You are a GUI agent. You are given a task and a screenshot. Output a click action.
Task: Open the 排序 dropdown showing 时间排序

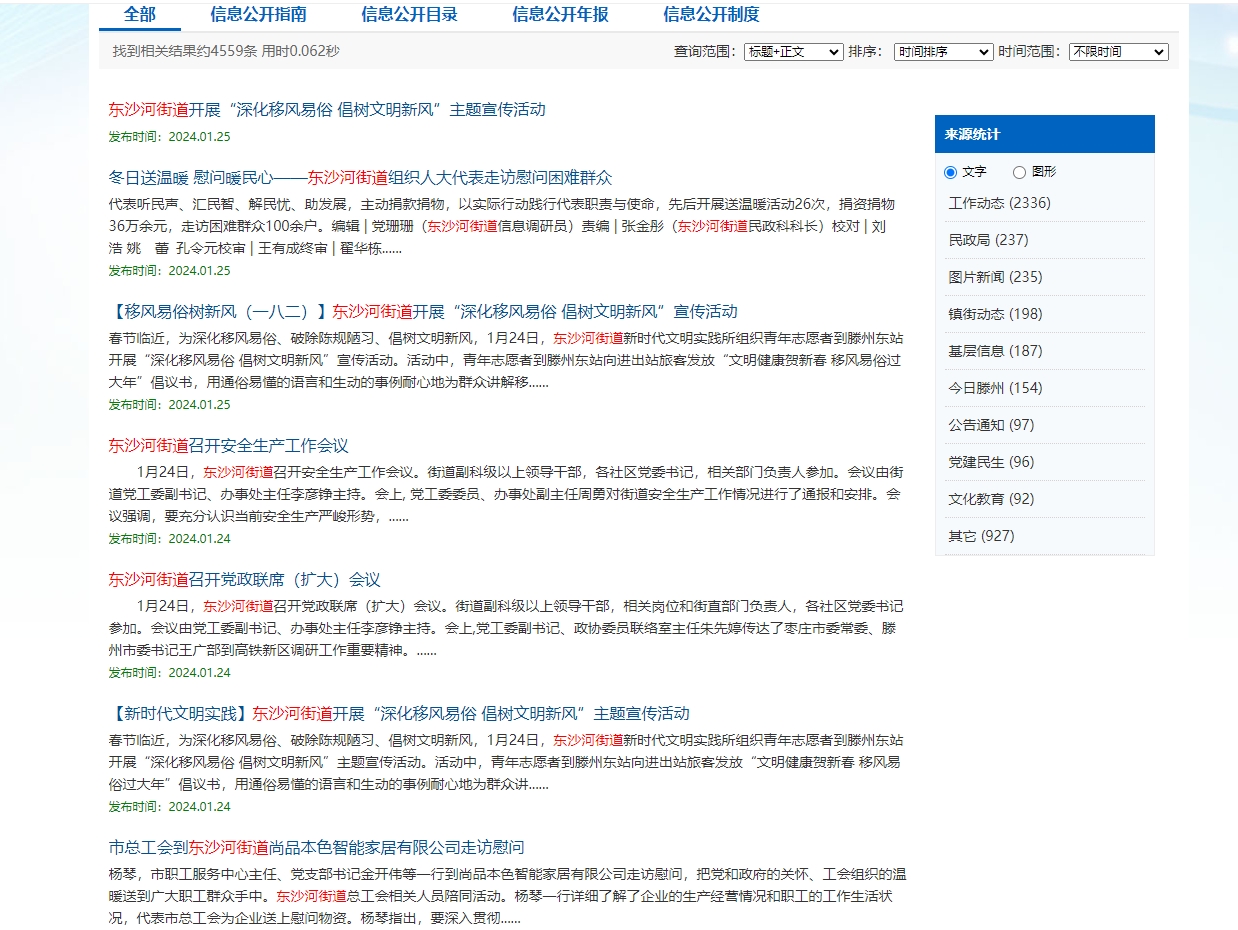[943, 52]
